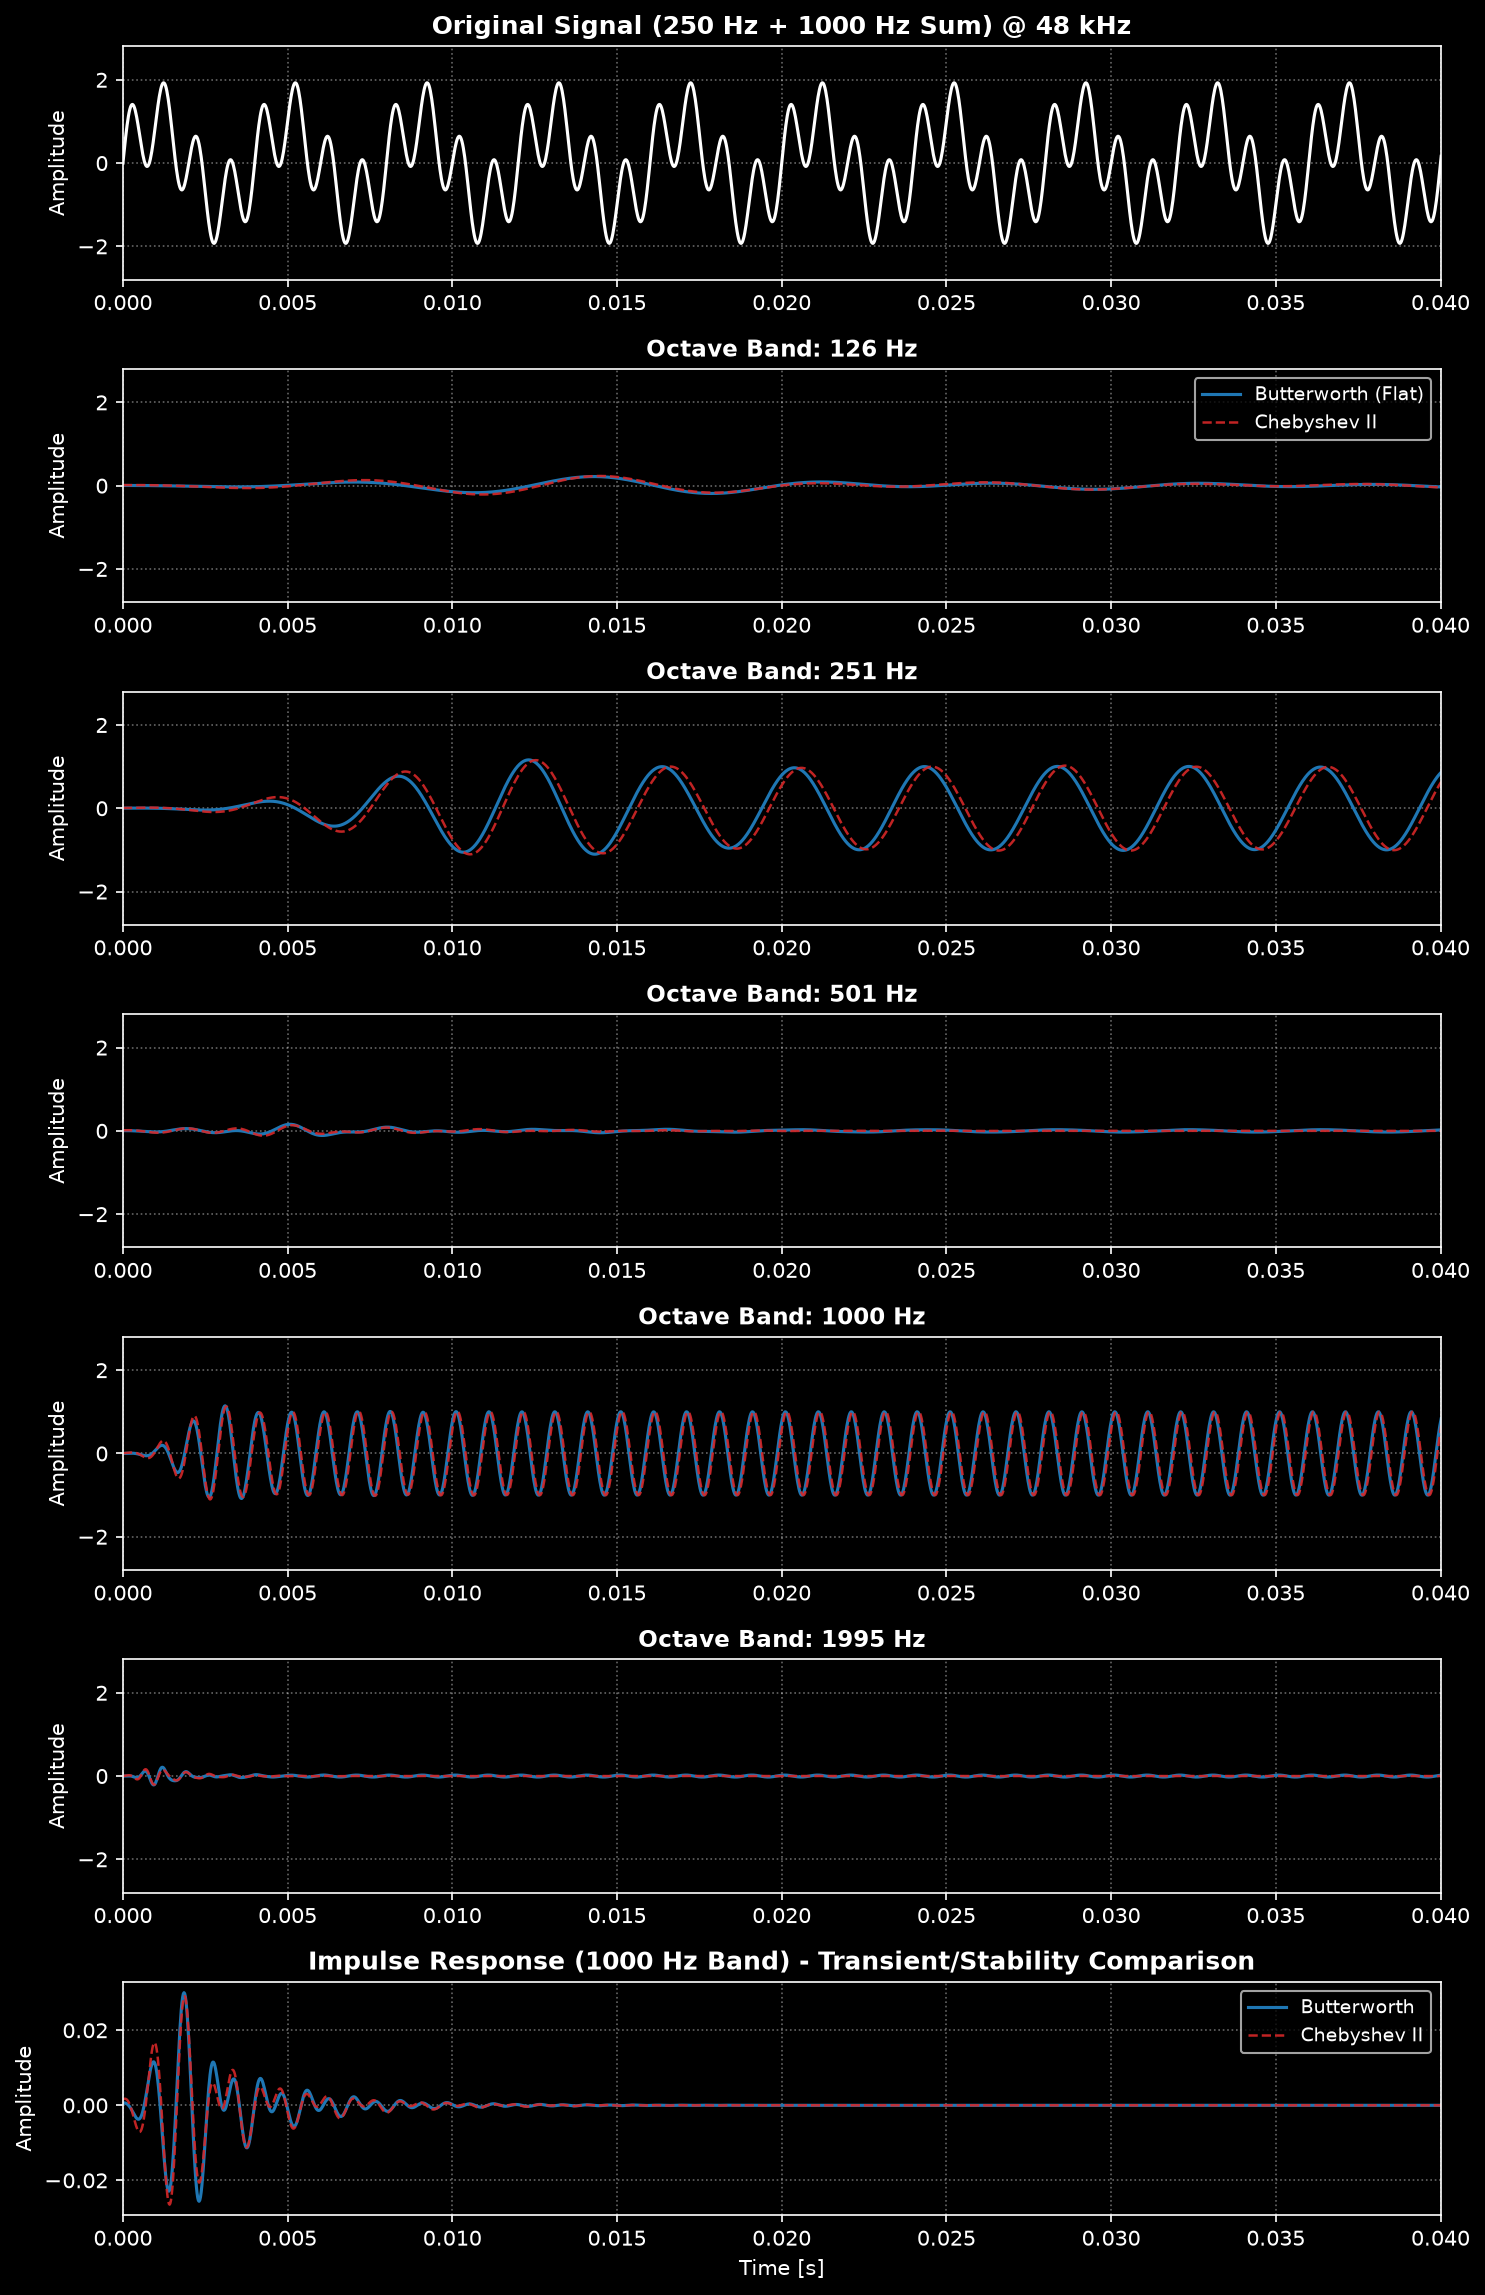Click the 'Octave Band: 501 Hz' subplot title
This screenshot has height=2295, width=1485.
(781, 994)
